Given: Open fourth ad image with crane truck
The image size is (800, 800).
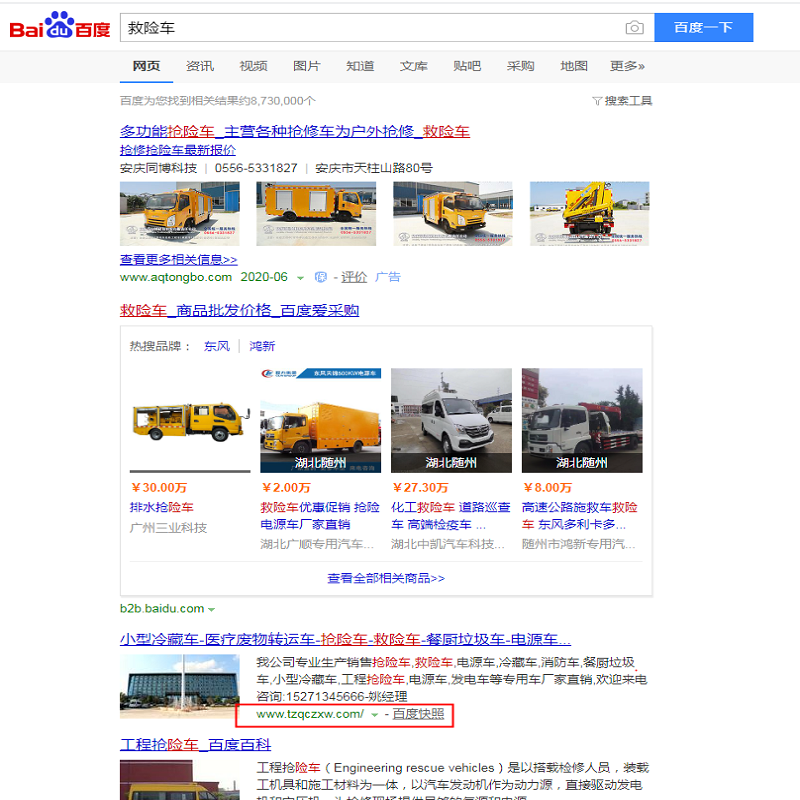Looking at the screenshot, I should pyautogui.click(x=589, y=214).
